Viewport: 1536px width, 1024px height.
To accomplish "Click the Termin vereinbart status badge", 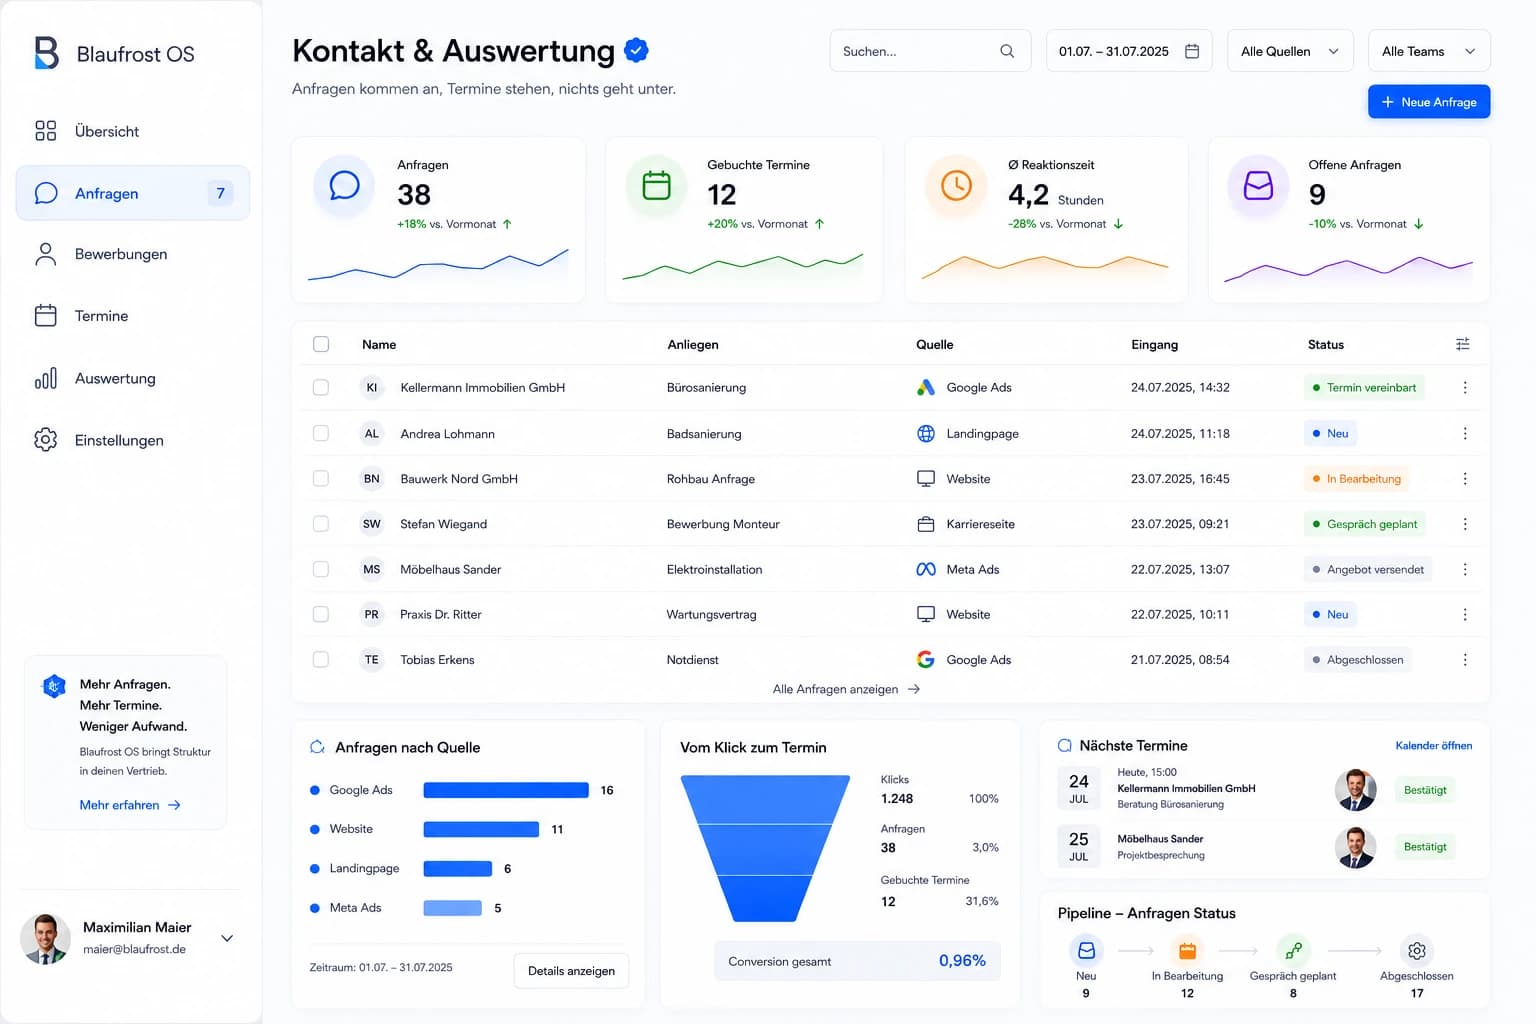I will pos(1364,388).
